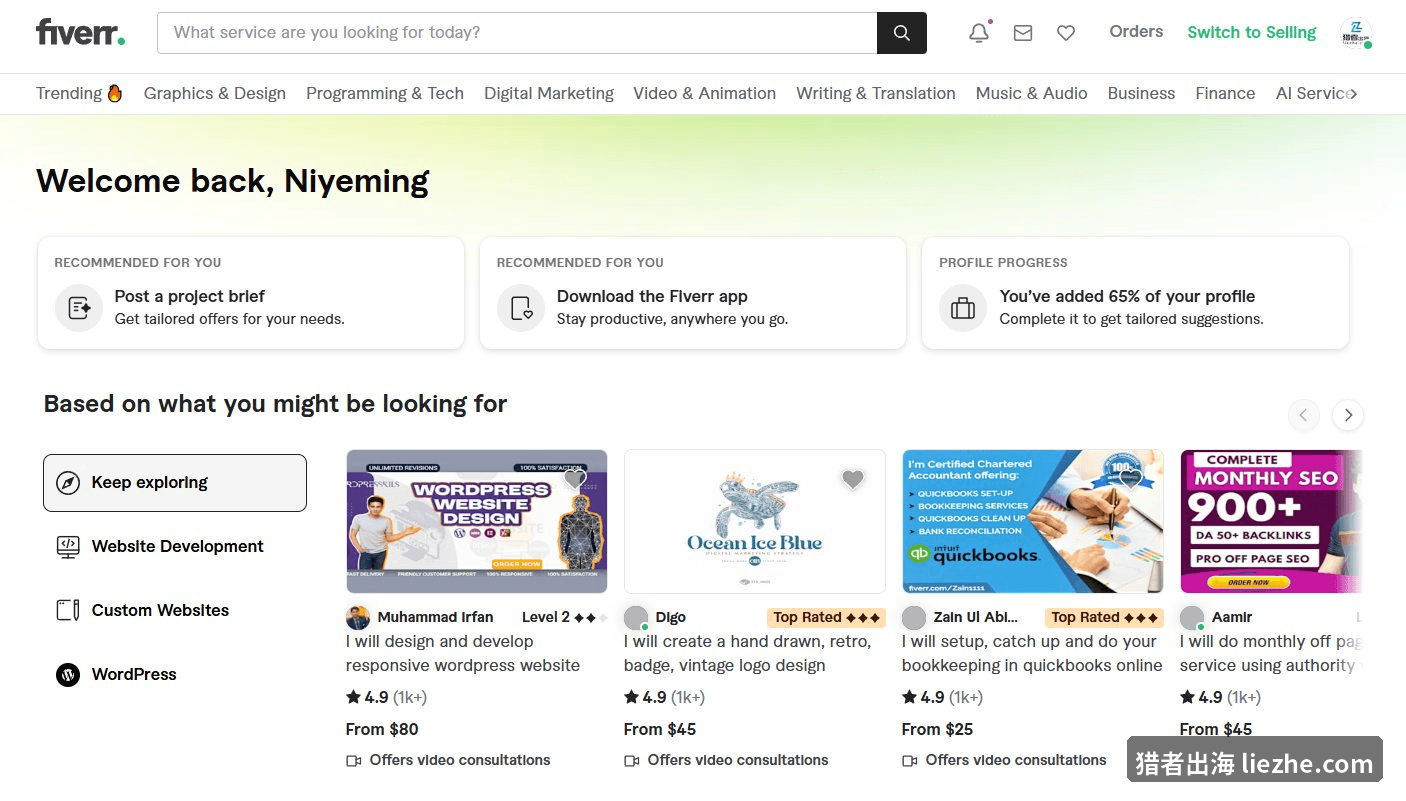Click the video camera icon under the $80 gig
Screen dimensions: 1406x801
coord(354,761)
